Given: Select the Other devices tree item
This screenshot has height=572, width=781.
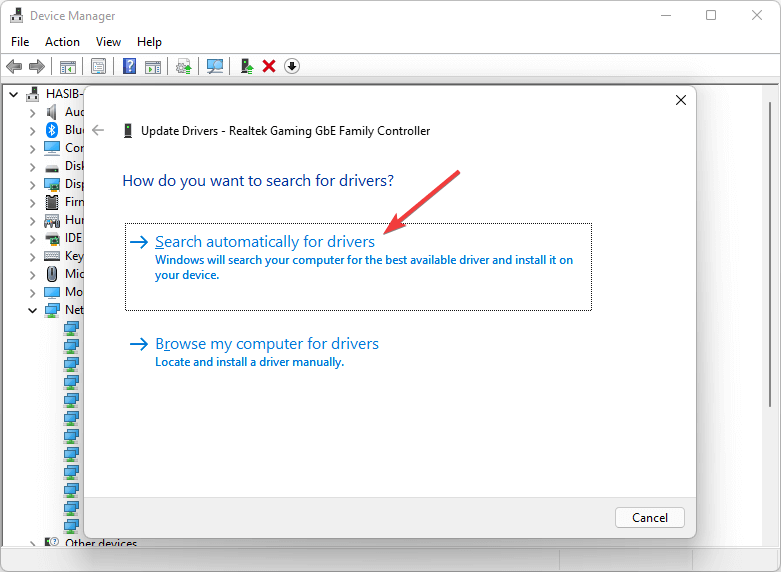Looking at the screenshot, I should [101, 543].
